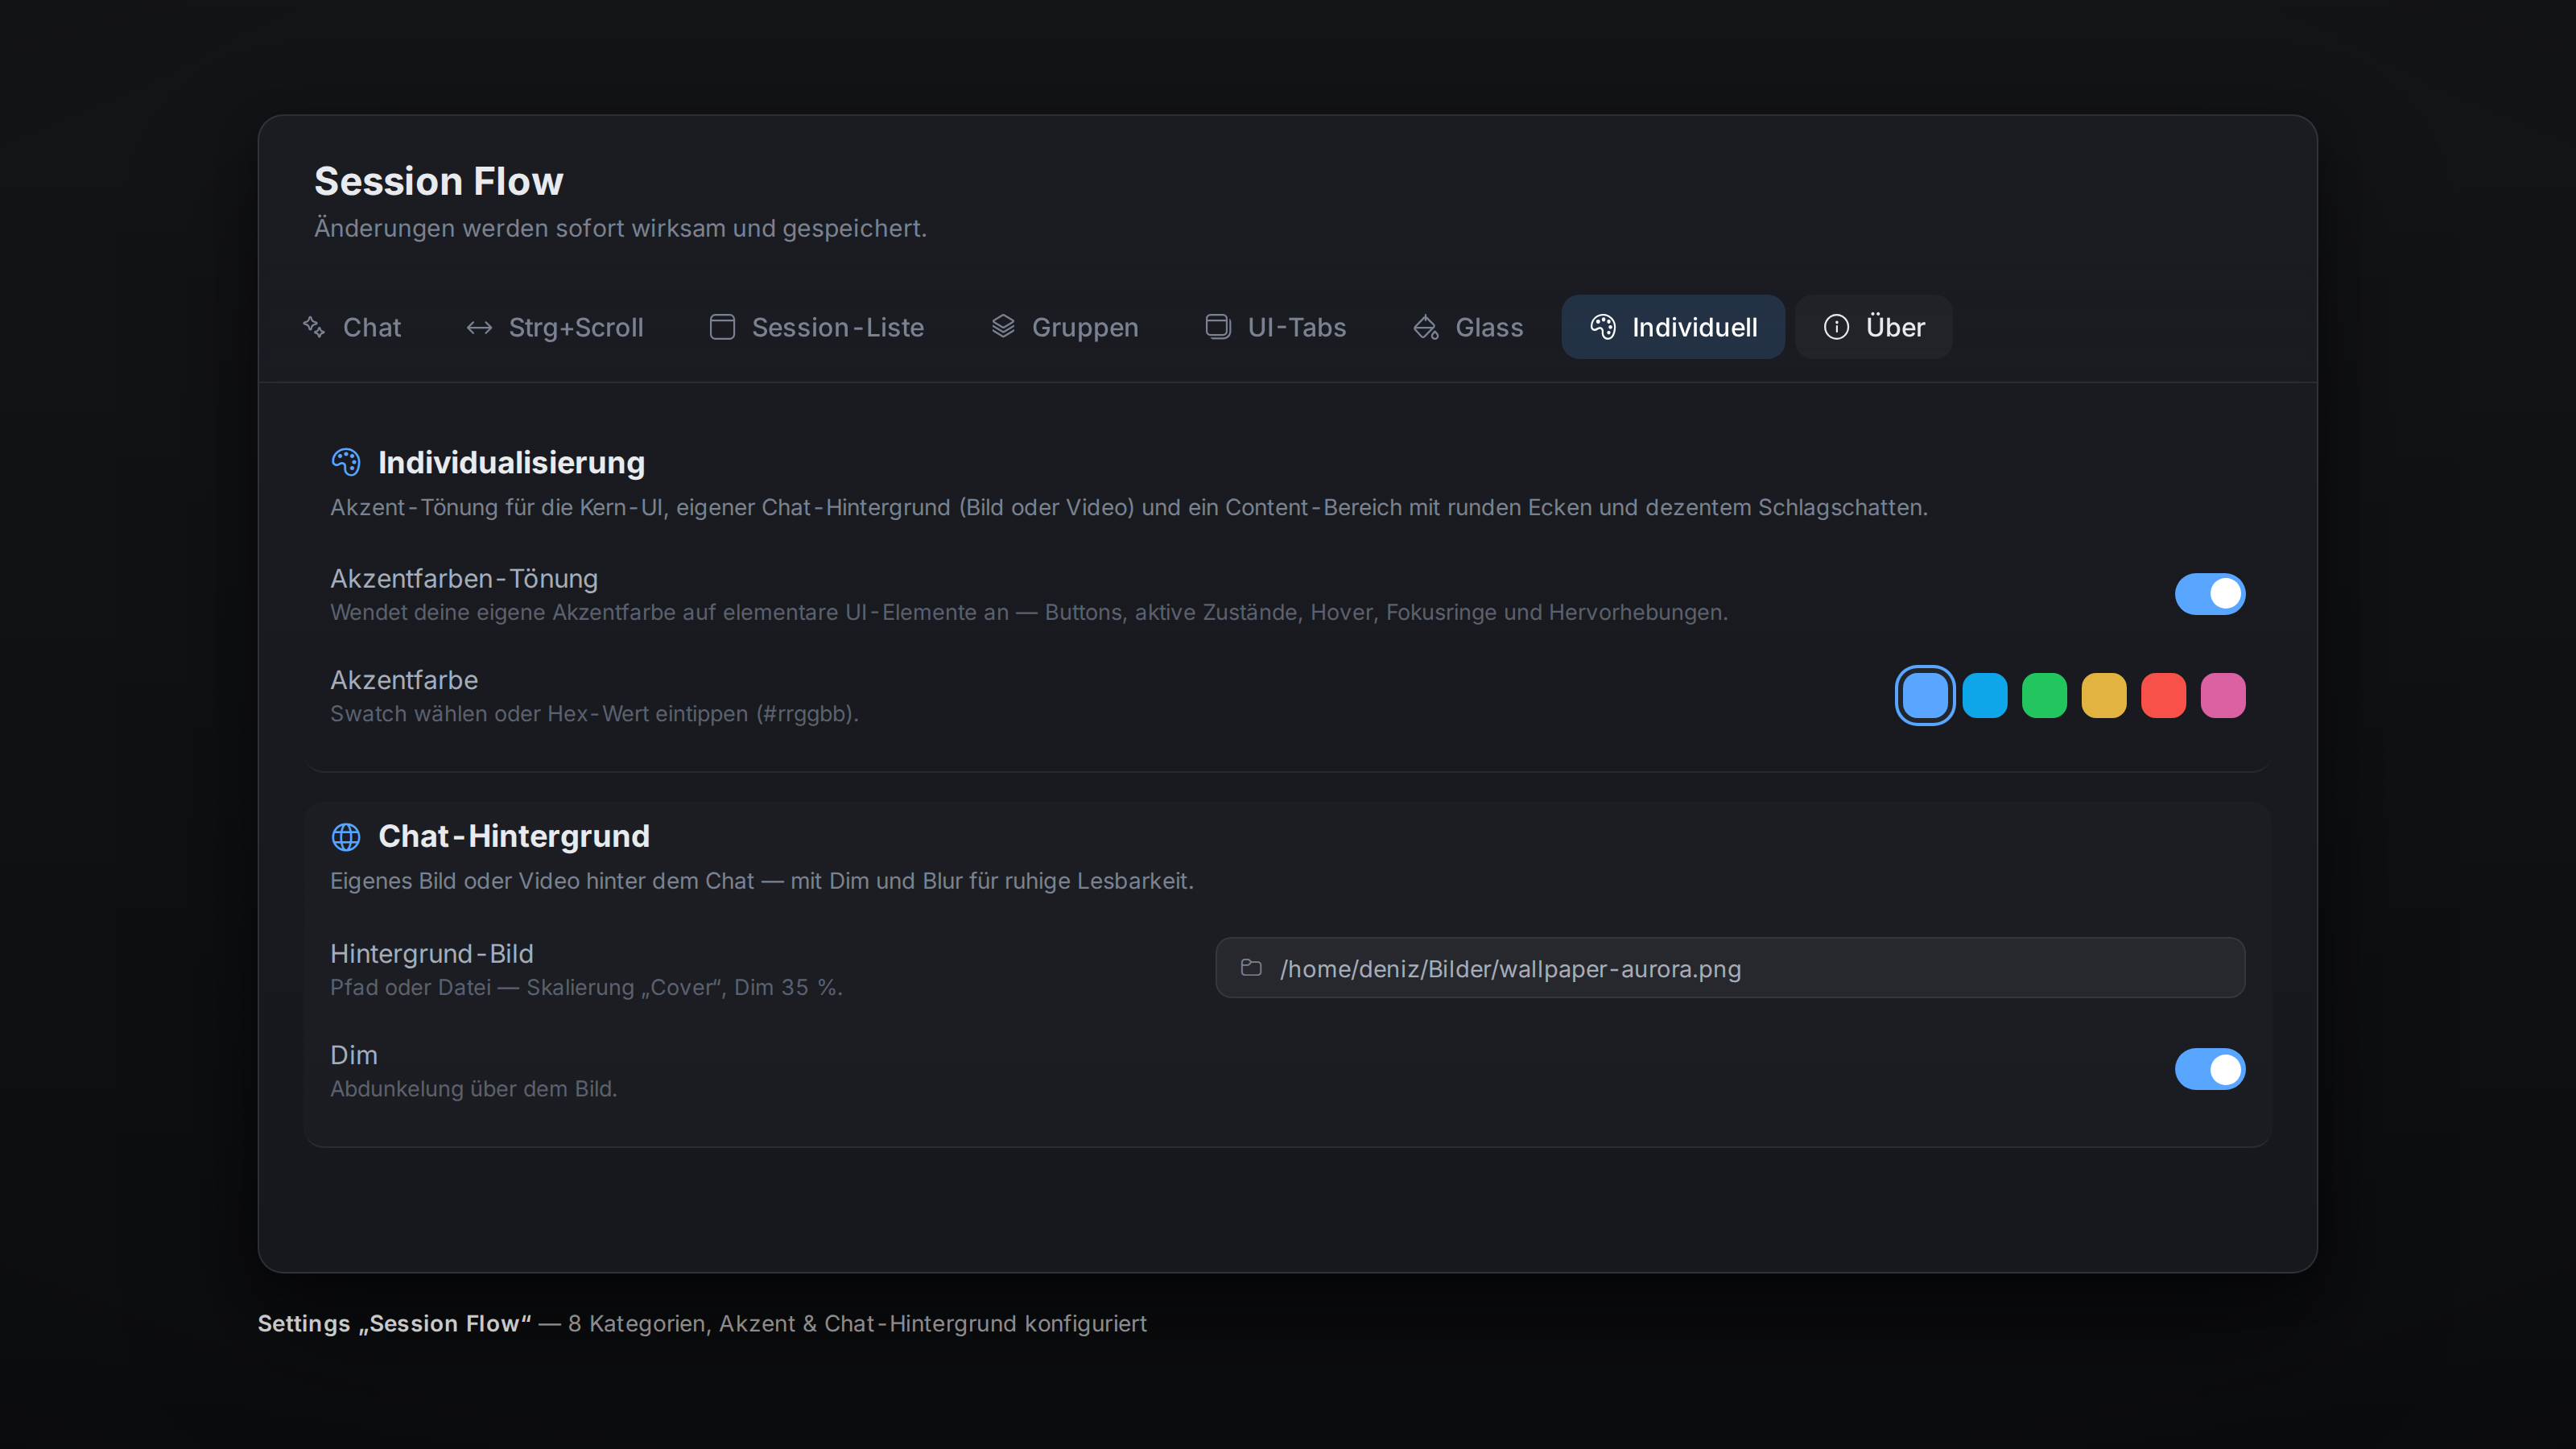Click the Session-Liste window icon
This screenshot has width=2576, height=1449.
[x=722, y=327]
